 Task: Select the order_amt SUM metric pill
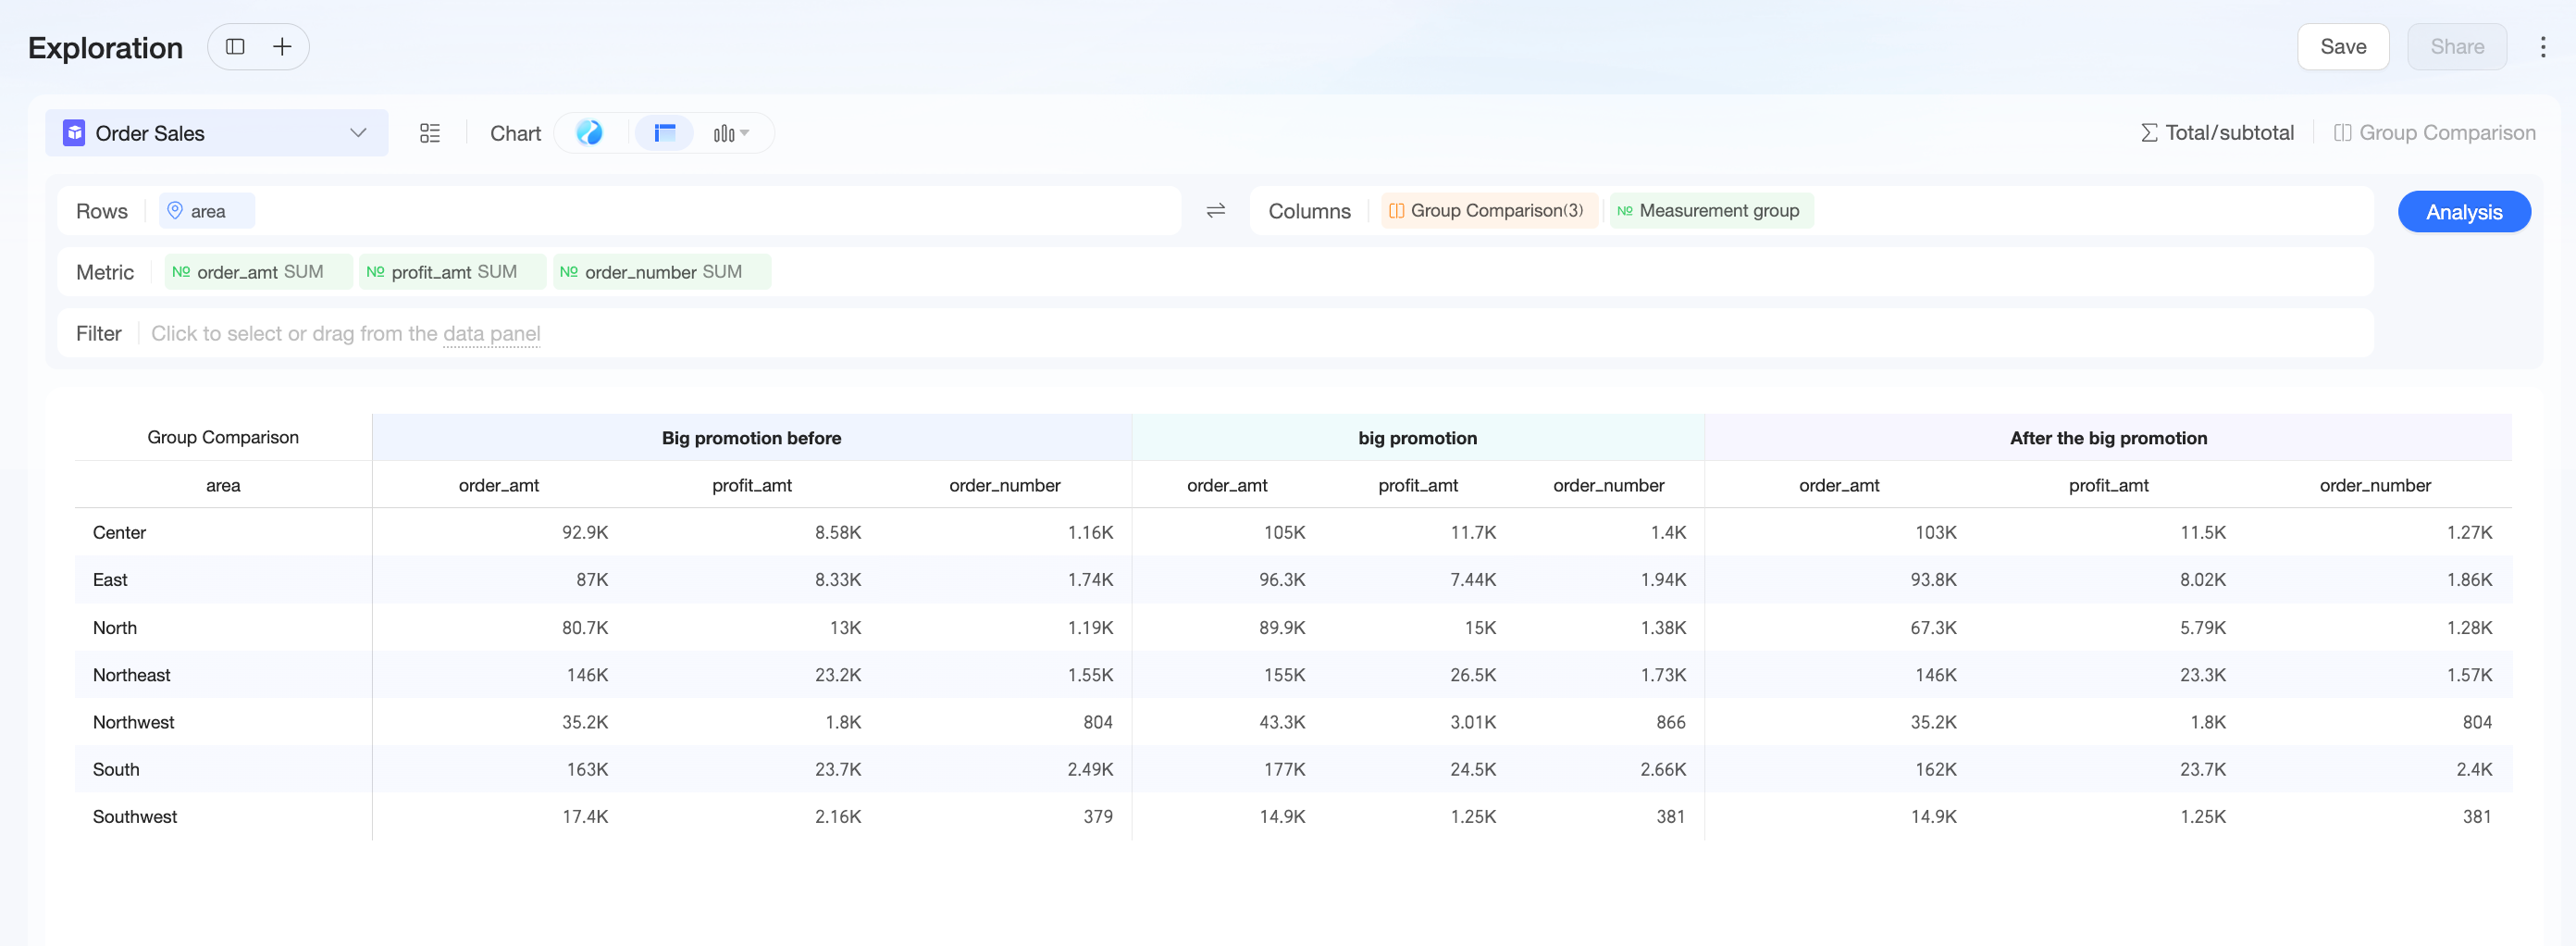(258, 272)
